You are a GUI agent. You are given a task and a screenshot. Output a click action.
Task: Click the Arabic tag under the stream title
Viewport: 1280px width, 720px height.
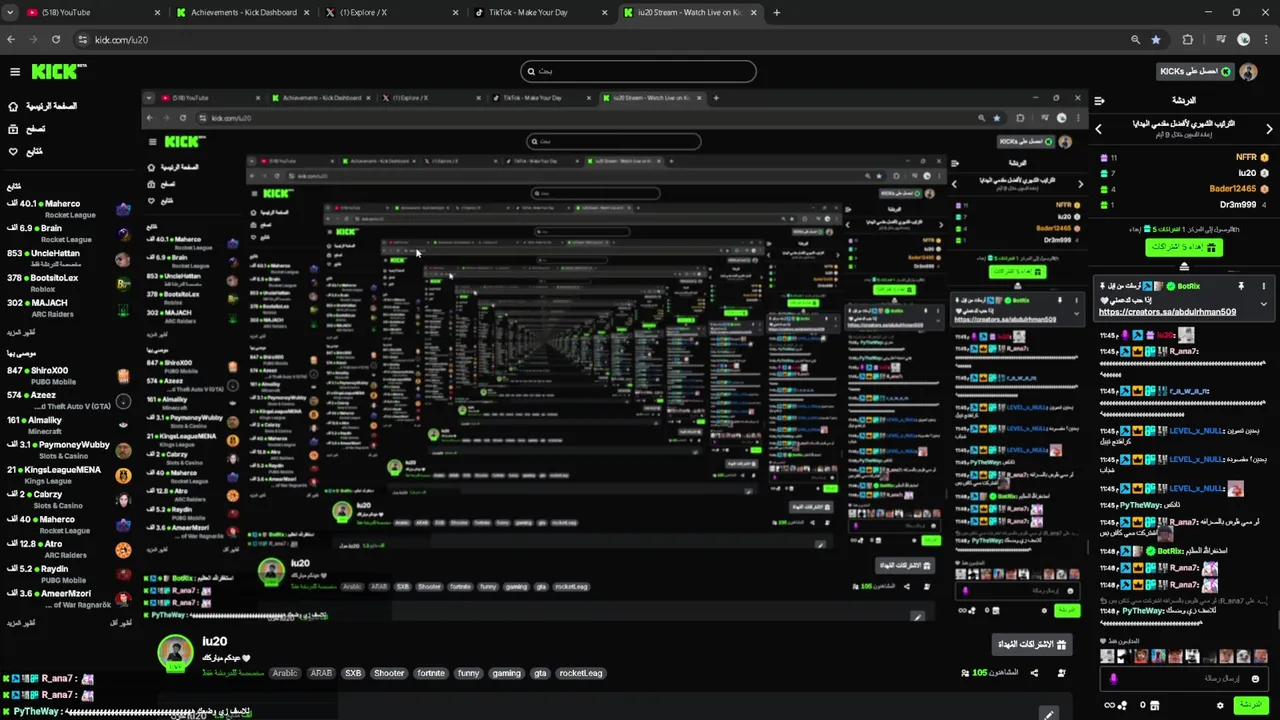pos(285,673)
